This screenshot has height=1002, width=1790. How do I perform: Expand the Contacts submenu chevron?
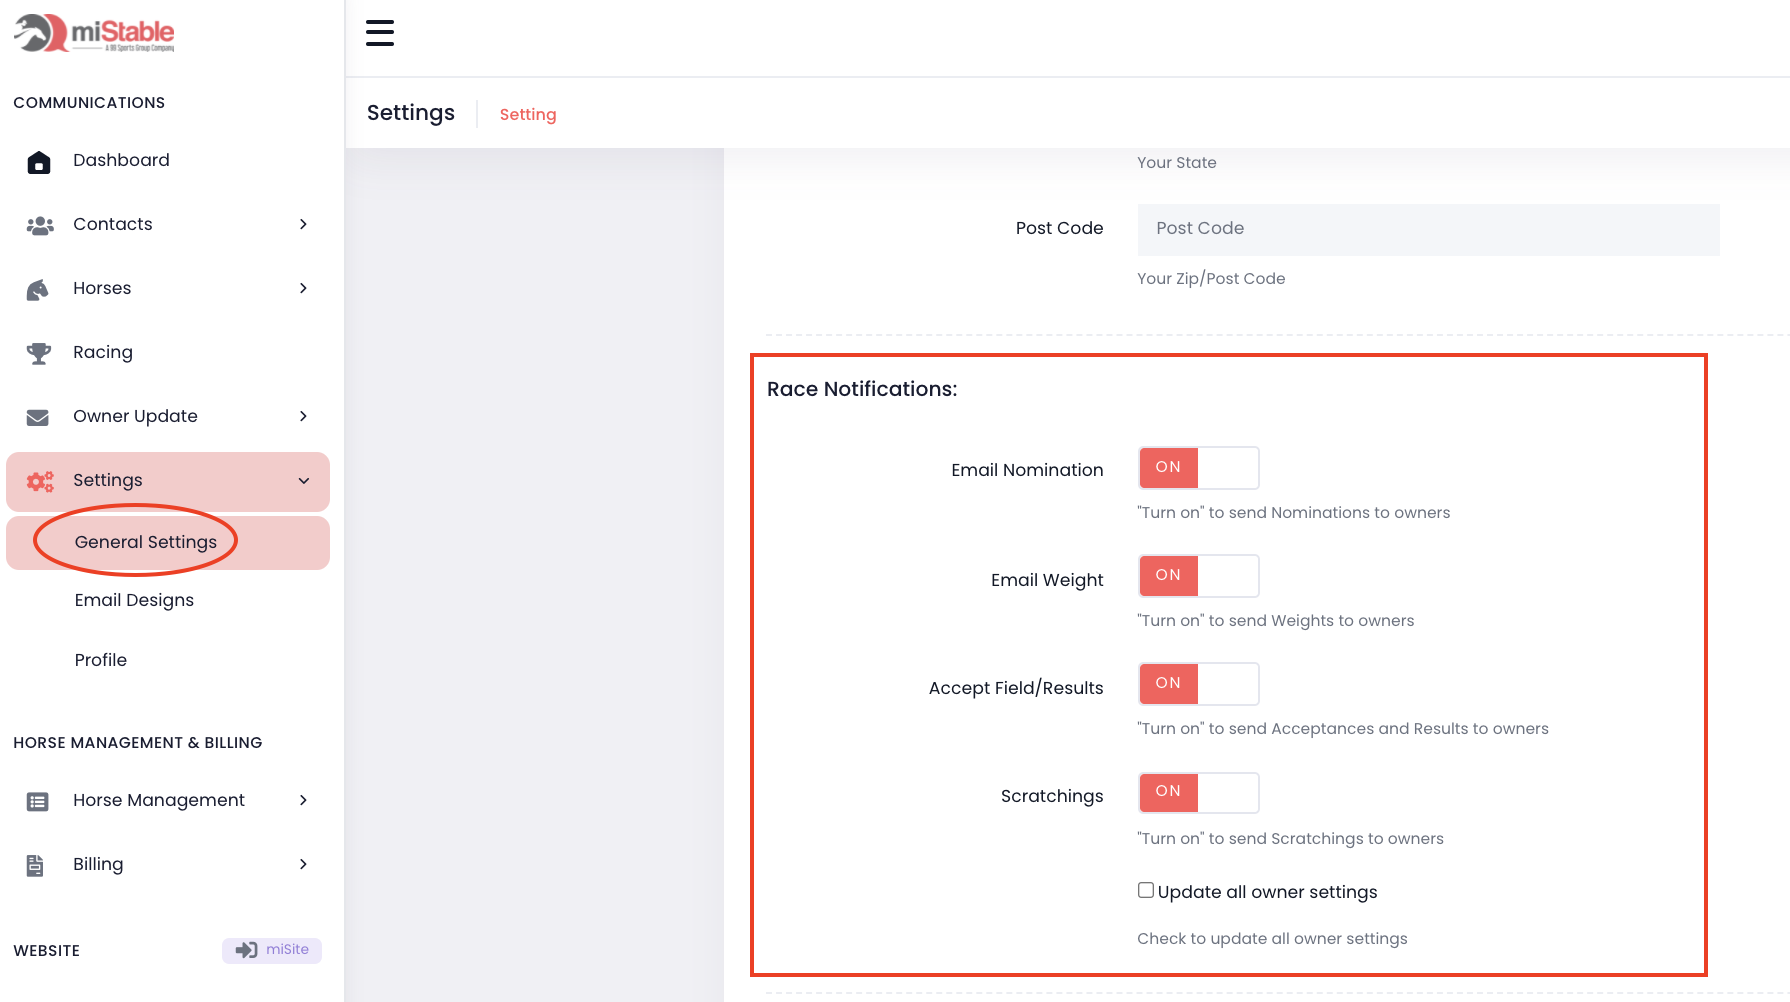tap(303, 224)
